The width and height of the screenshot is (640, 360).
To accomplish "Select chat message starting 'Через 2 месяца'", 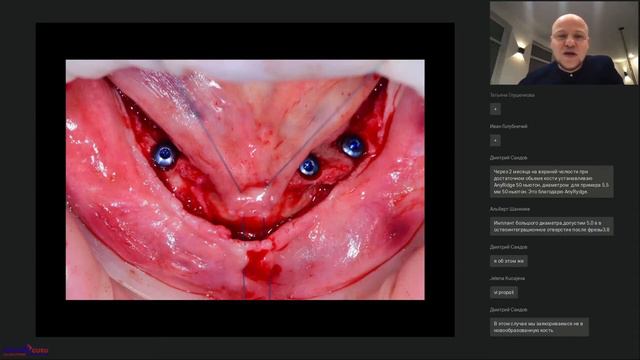I will (x=551, y=182).
